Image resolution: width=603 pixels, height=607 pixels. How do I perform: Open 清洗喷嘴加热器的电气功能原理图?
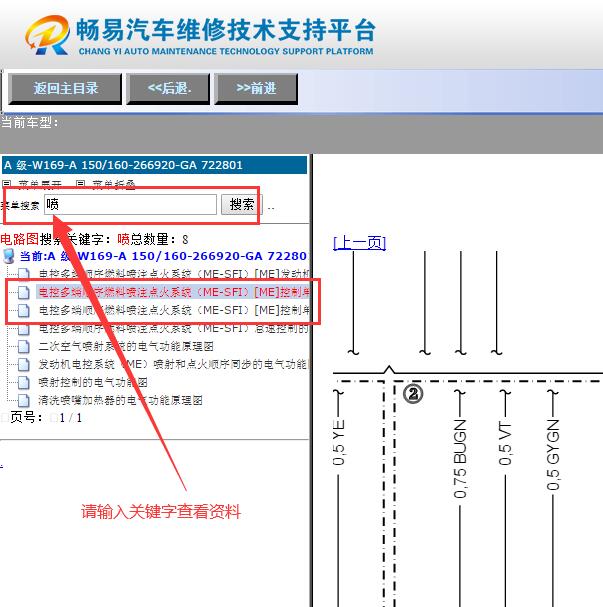click(120, 400)
